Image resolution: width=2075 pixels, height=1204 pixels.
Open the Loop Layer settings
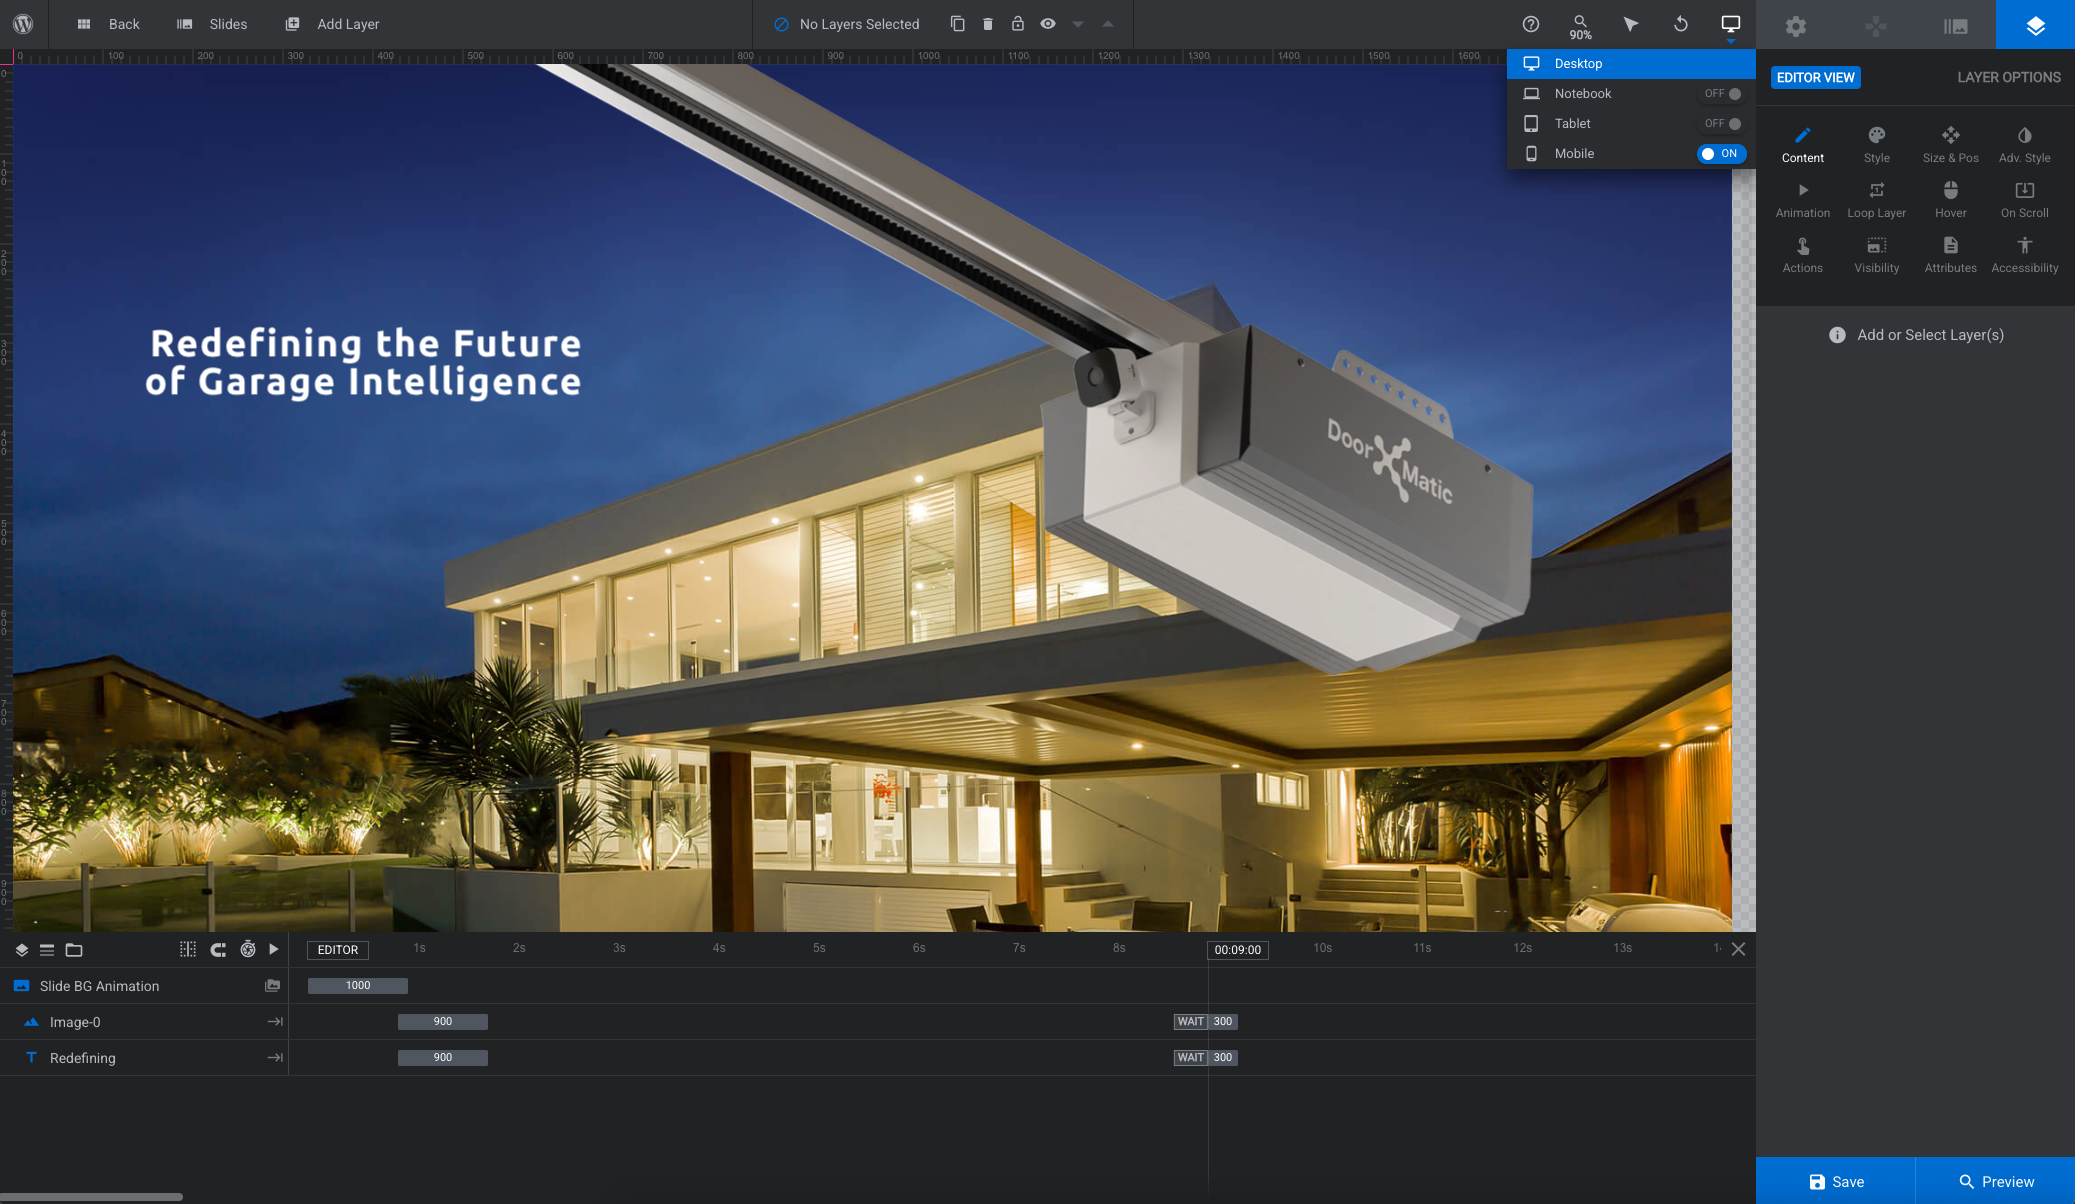1876,199
